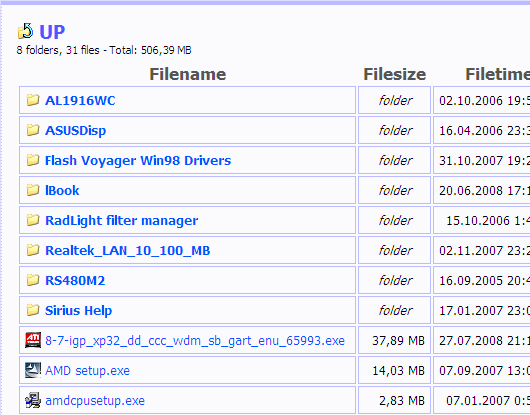This screenshot has height=415, width=530.
Task: Select the 14,03 MB filesize cell
Action: pyautogui.click(x=394, y=370)
